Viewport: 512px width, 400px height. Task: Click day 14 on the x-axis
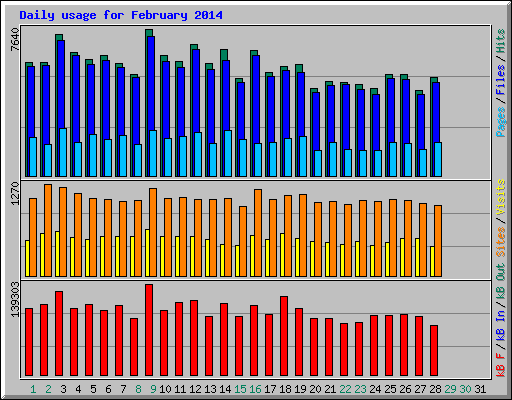(225, 389)
